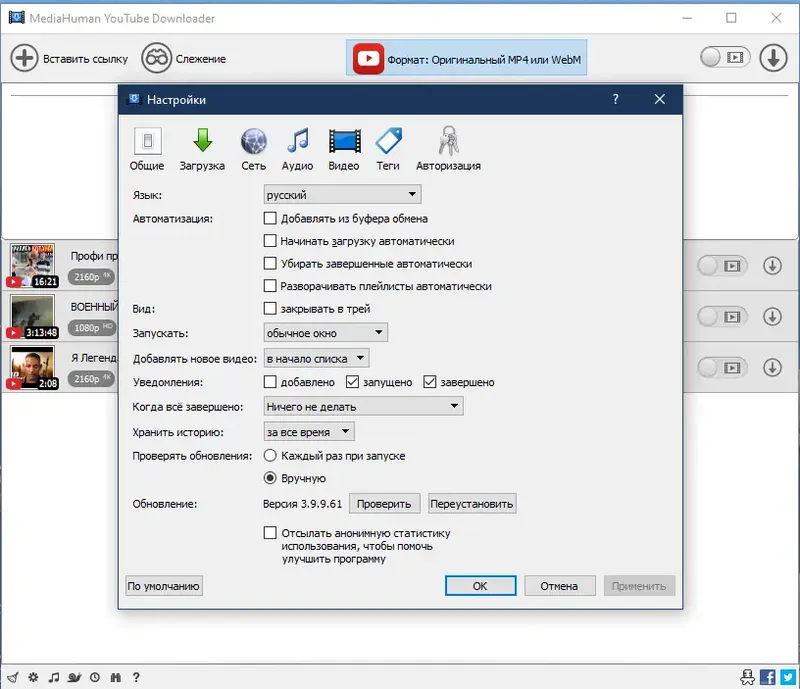Open the 2160p quality badge on Профи video
The height and width of the screenshot is (689, 800).
(x=92, y=277)
